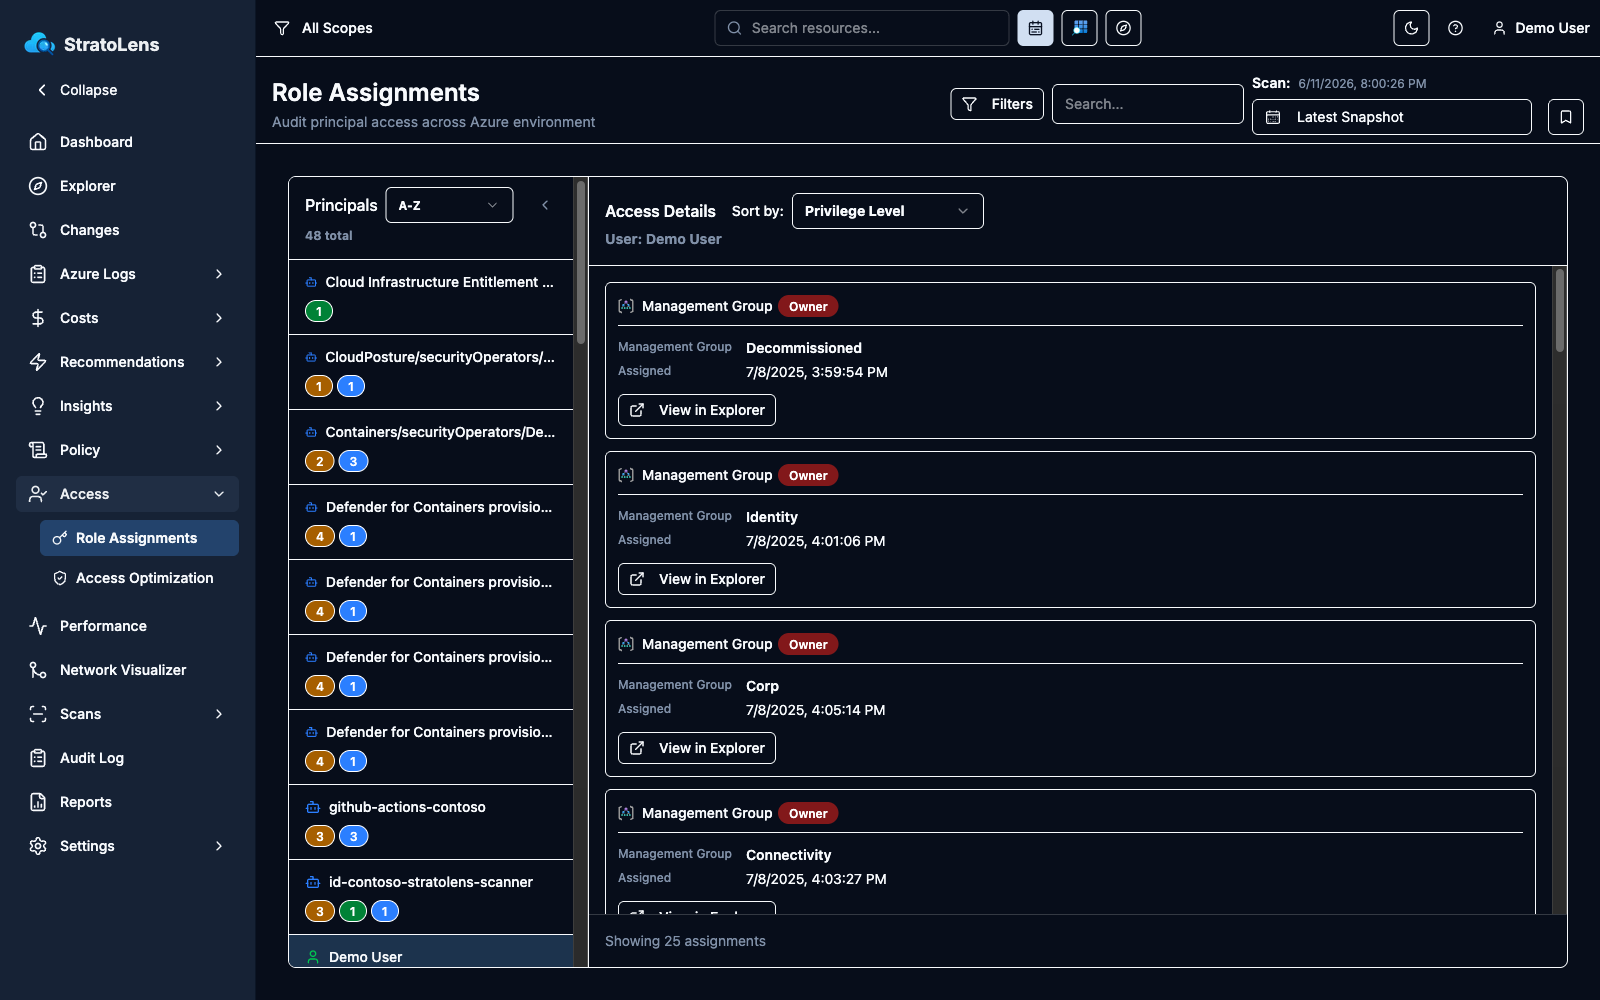Screen dimensions: 1600x1000
Task: Click the access details scrollbar
Action: tap(1559, 310)
